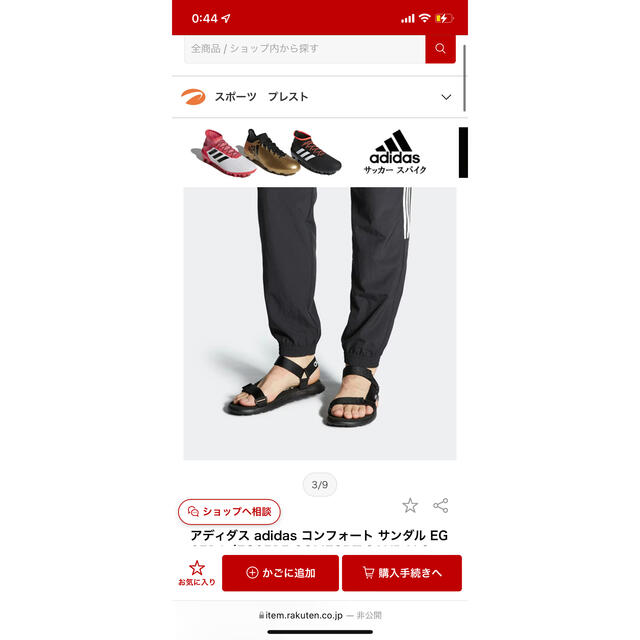The height and width of the screenshot is (640, 640).
Task: Click the 3/9 image counter
Action: 320,484
